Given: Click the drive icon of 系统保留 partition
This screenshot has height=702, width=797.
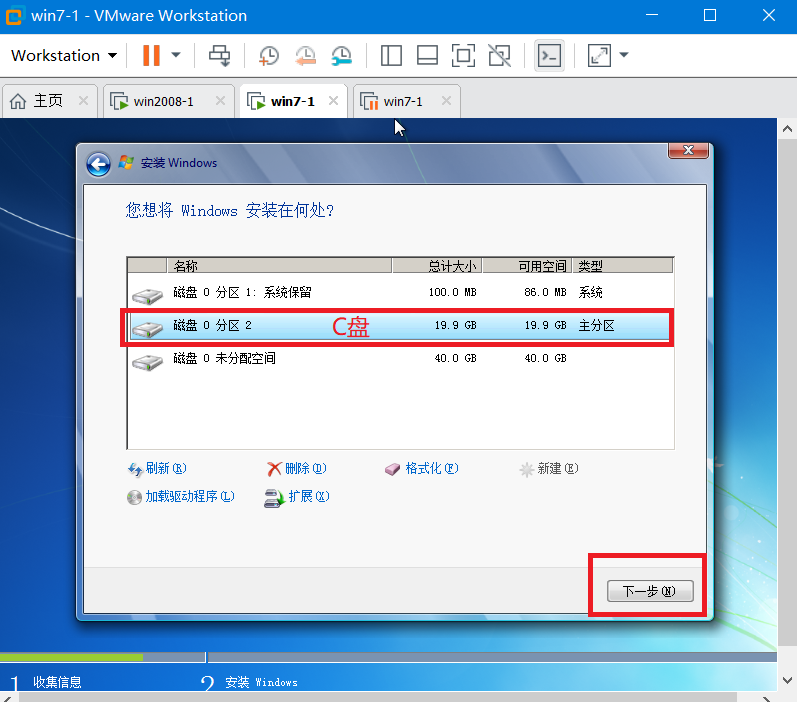Looking at the screenshot, I should click(x=147, y=296).
